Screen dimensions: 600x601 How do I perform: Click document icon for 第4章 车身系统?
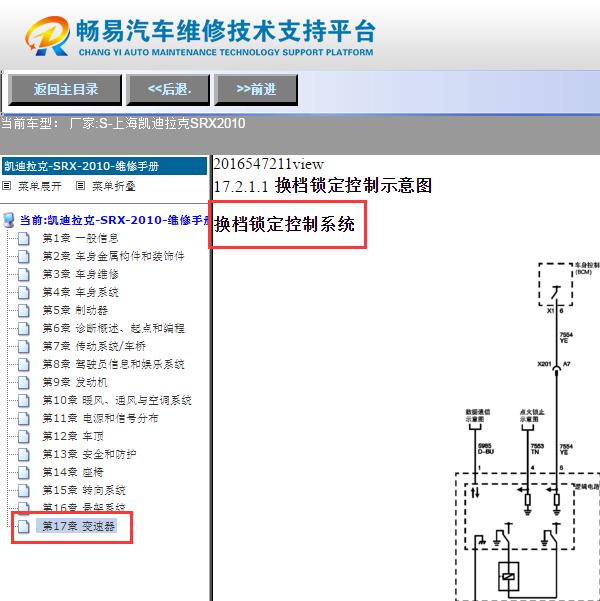pos(24,292)
